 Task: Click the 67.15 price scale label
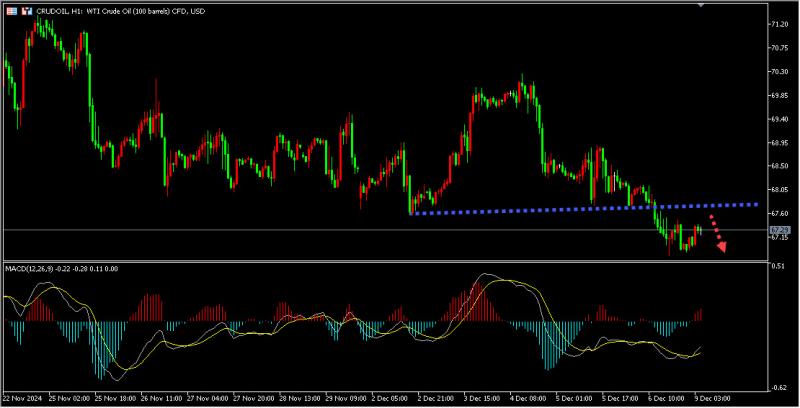tap(779, 238)
